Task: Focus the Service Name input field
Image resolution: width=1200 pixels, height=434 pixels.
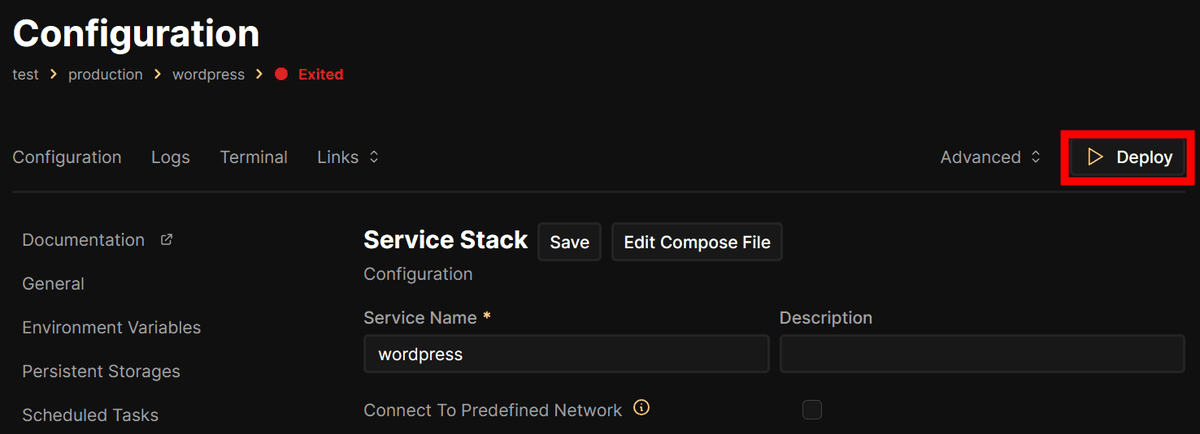Action: click(x=566, y=354)
